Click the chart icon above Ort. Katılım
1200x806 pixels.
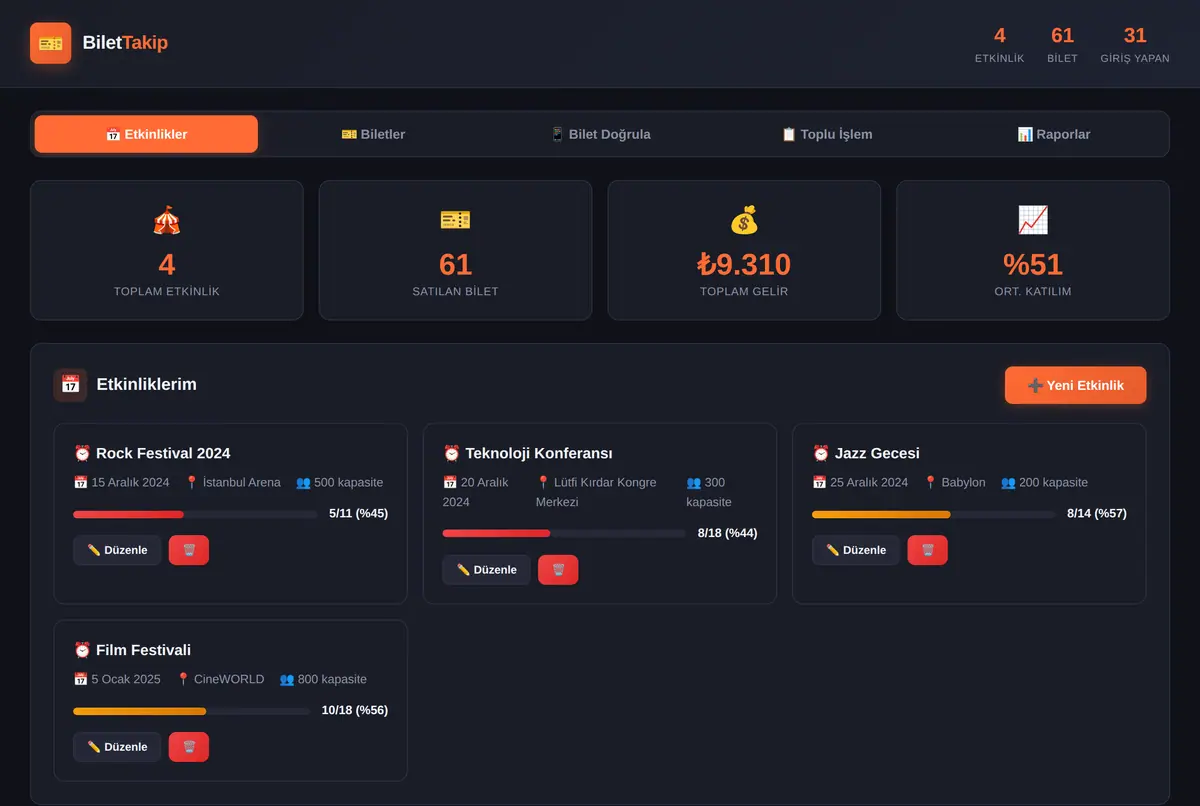pyautogui.click(x=1033, y=220)
